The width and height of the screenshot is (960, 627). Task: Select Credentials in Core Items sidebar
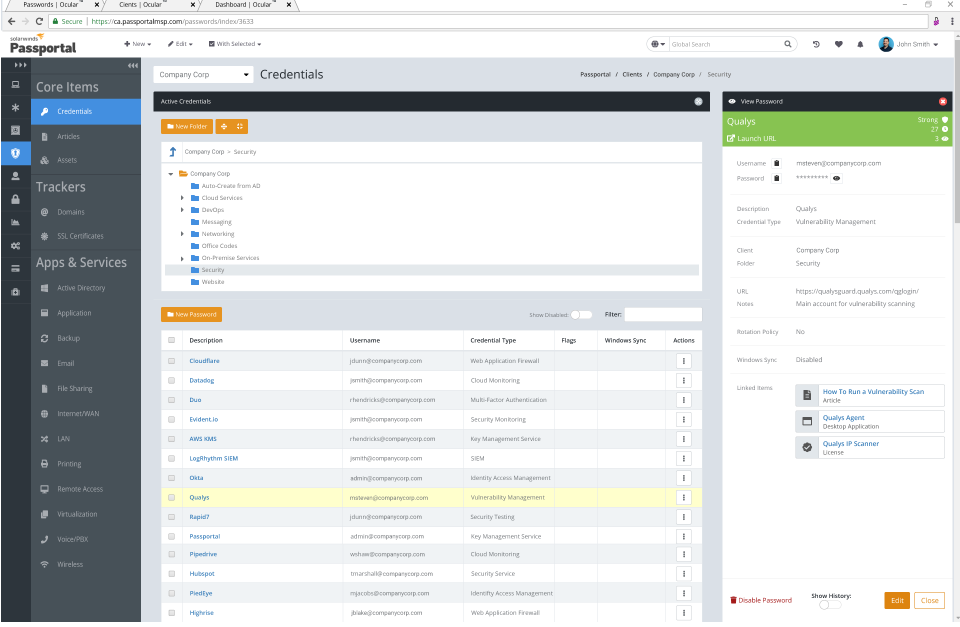point(86,111)
